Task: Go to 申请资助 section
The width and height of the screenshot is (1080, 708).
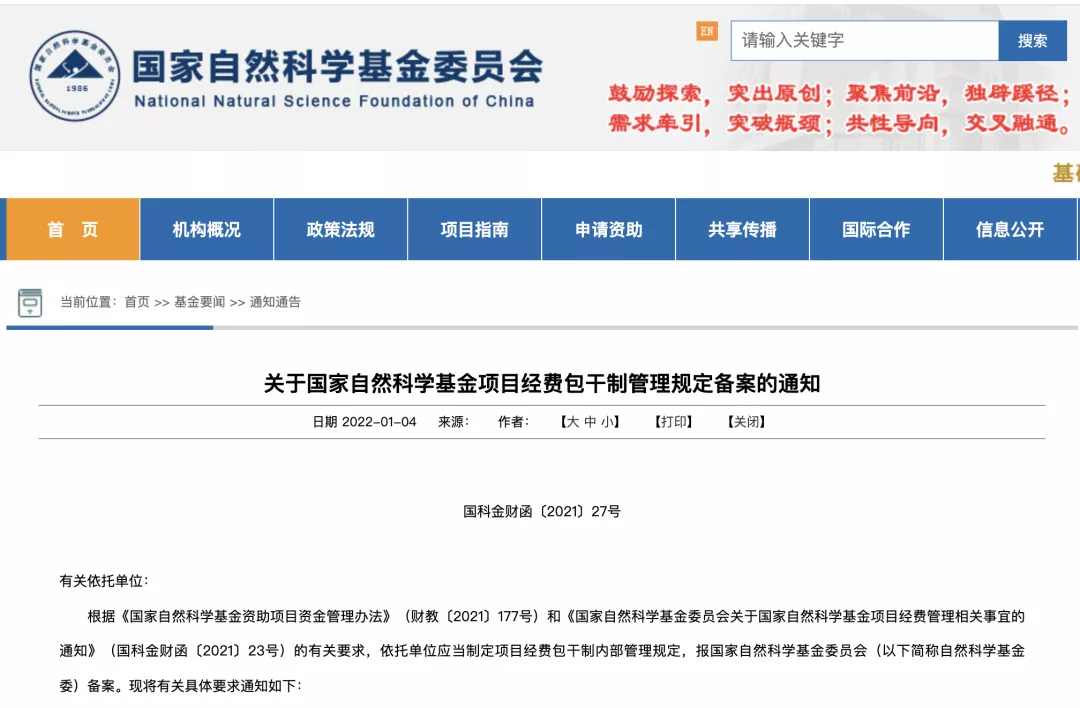Action: coord(609,229)
